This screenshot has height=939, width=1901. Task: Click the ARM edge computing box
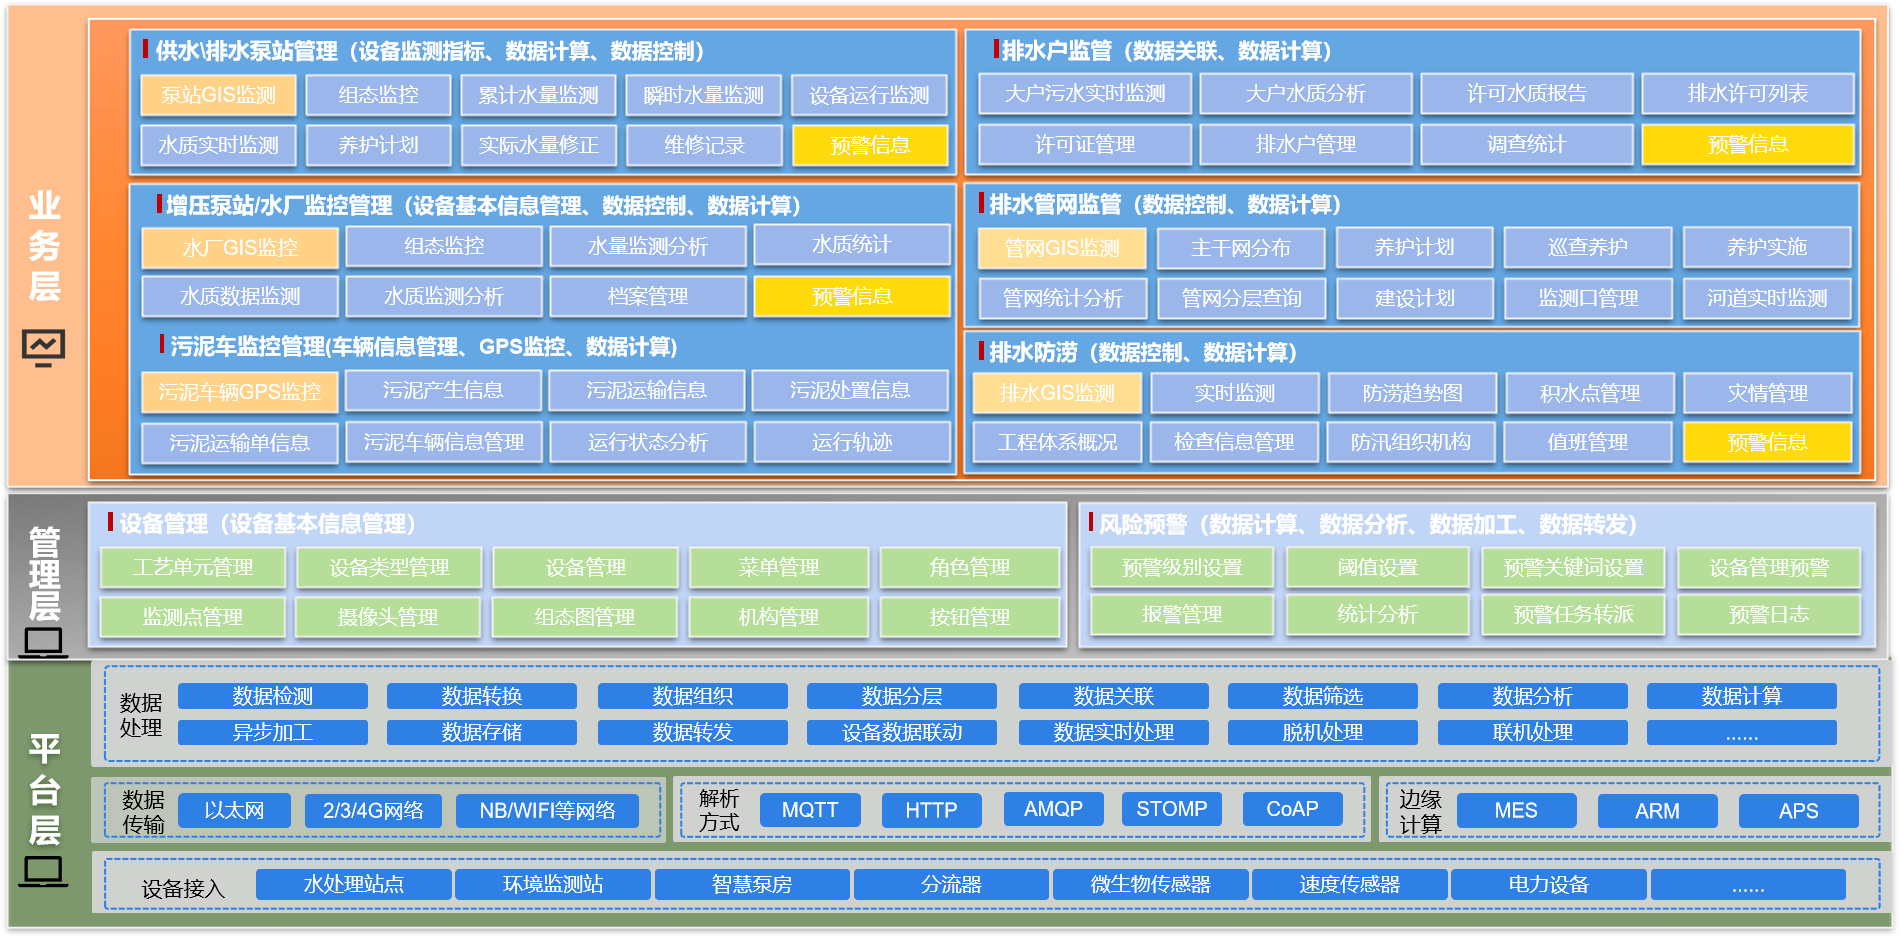pyautogui.click(x=1656, y=810)
